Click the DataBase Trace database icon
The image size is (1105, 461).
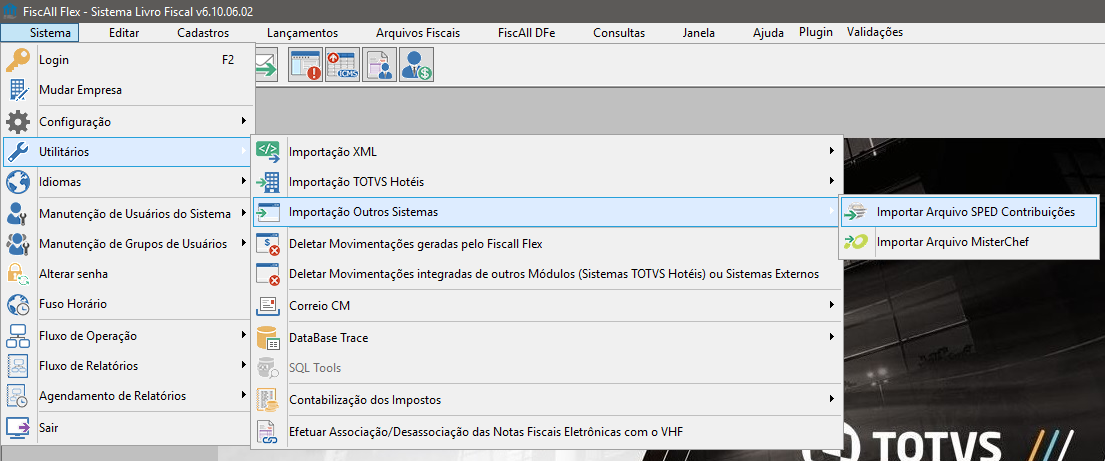point(268,338)
